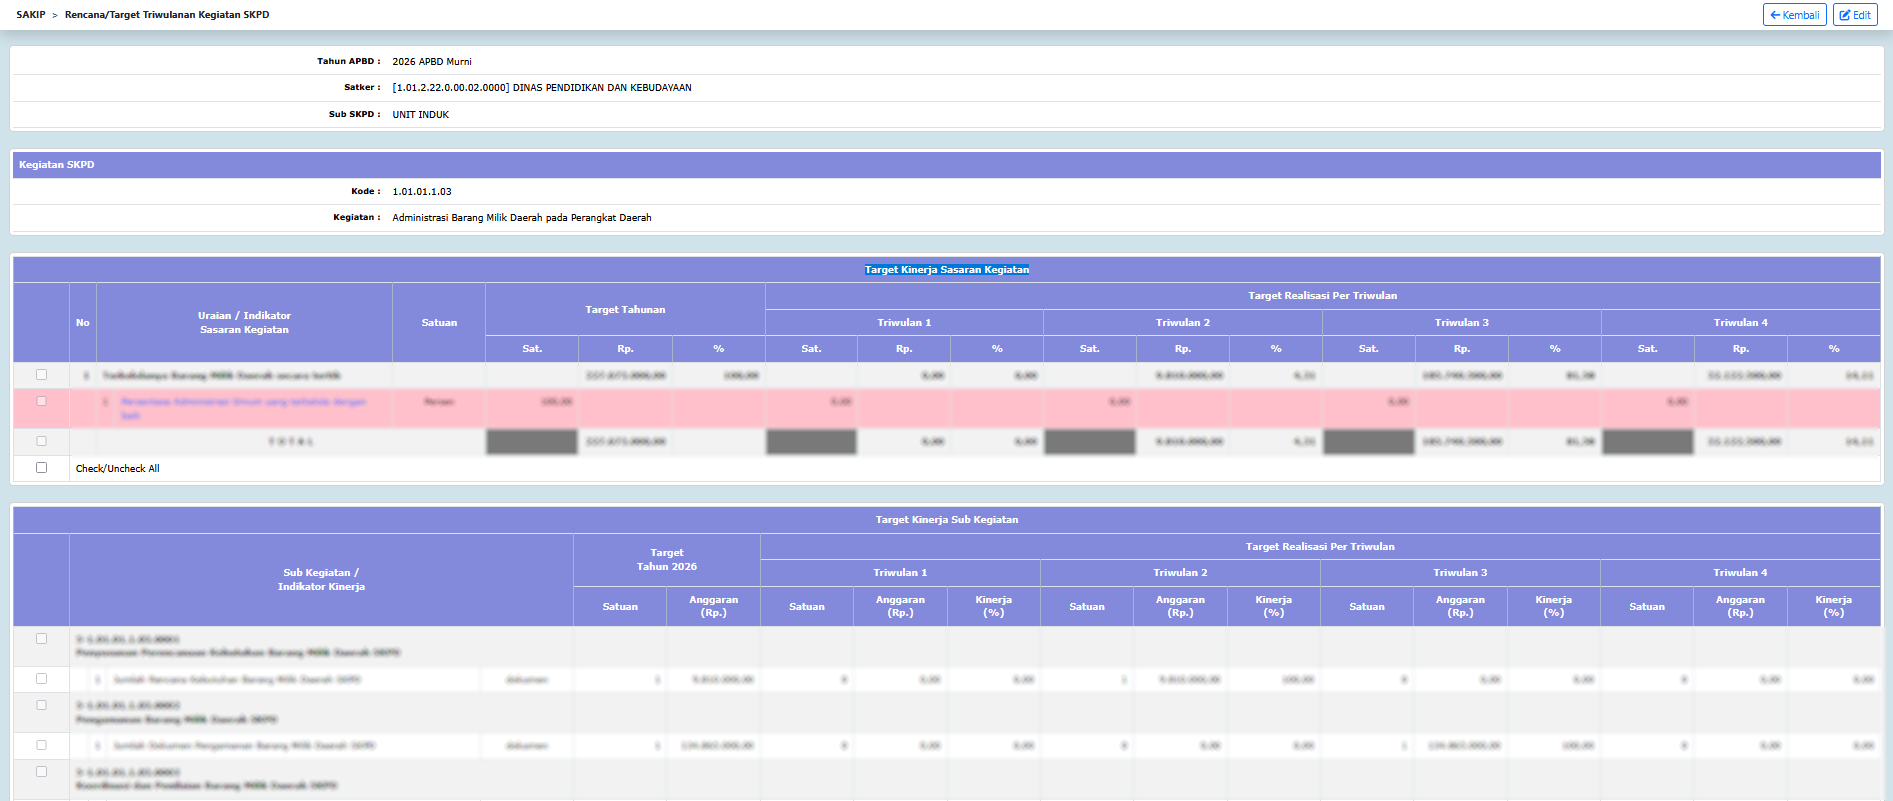Image resolution: width=1893 pixels, height=801 pixels.
Task: Open Rencana/Target Triwulanan Kegiatan SKPD breadcrumb
Action: point(167,15)
